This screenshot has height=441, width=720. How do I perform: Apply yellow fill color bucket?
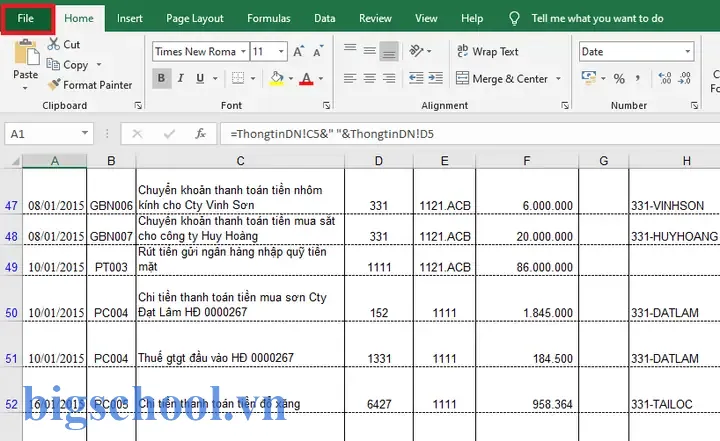[277, 78]
